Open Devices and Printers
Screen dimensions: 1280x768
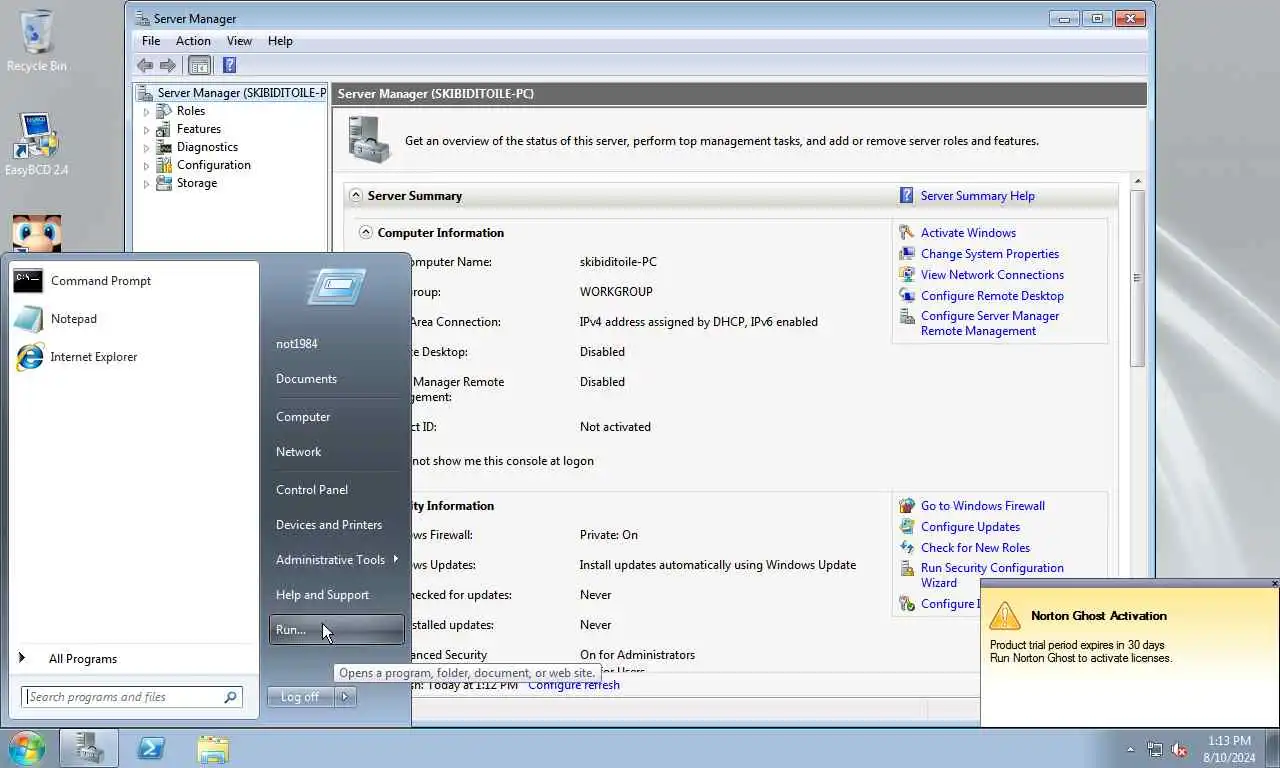pos(337,525)
